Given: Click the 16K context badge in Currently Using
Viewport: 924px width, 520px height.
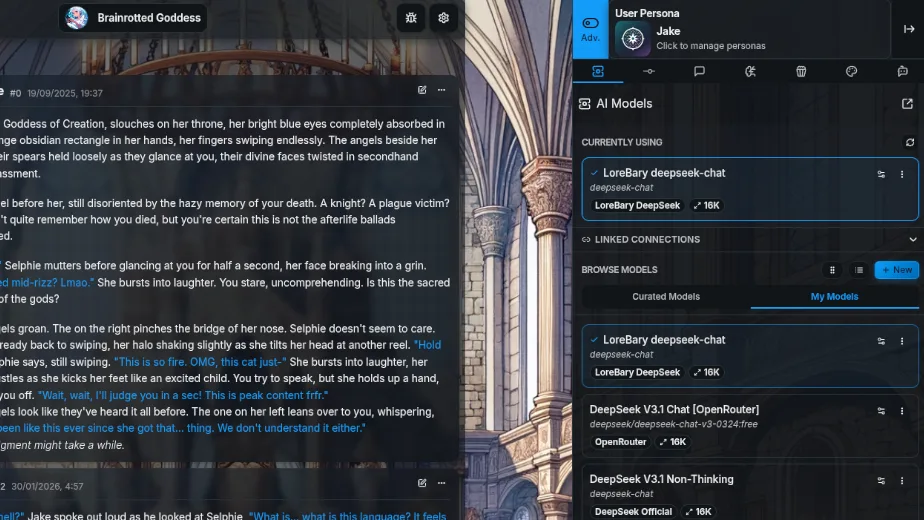Looking at the screenshot, I should tap(707, 205).
